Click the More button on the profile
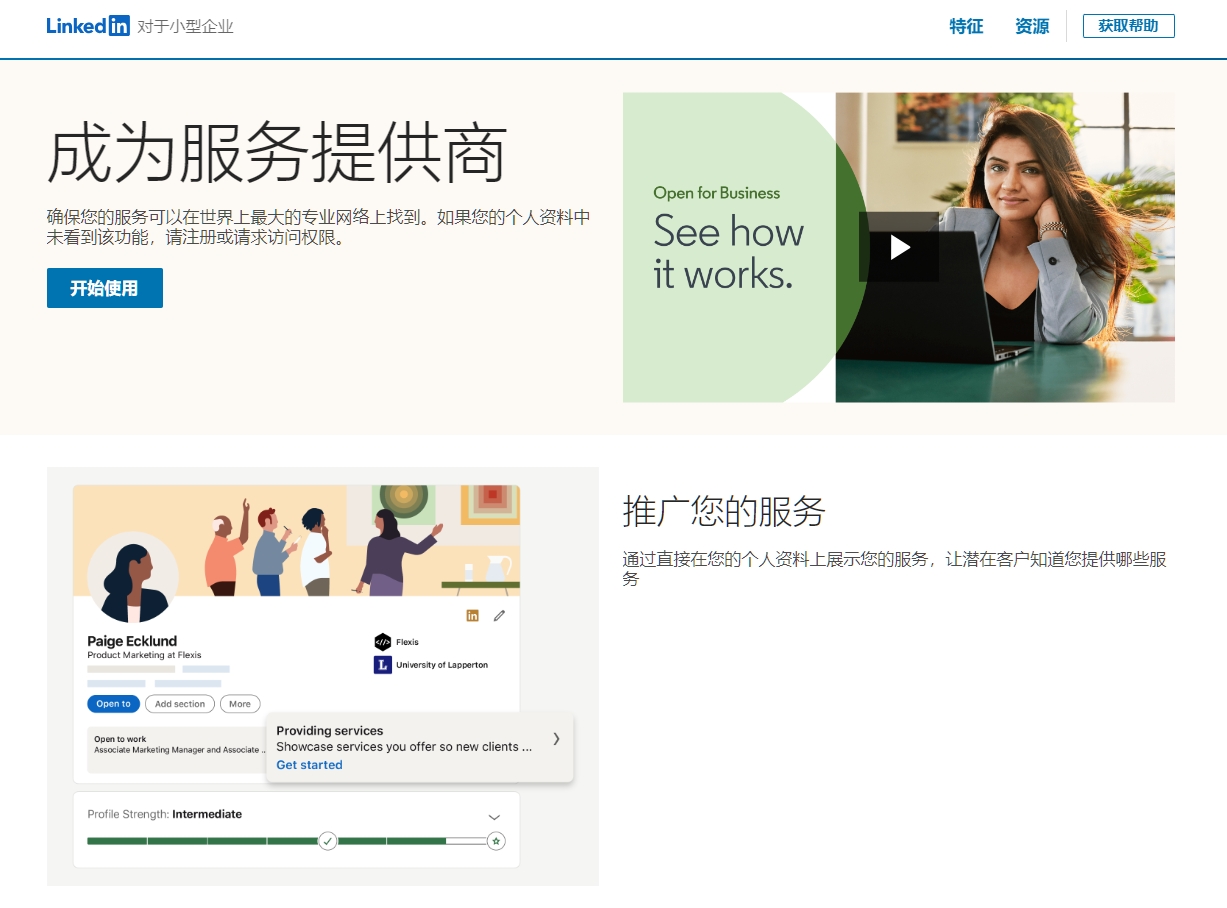The width and height of the screenshot is (1227, 908). click(240, 704)
